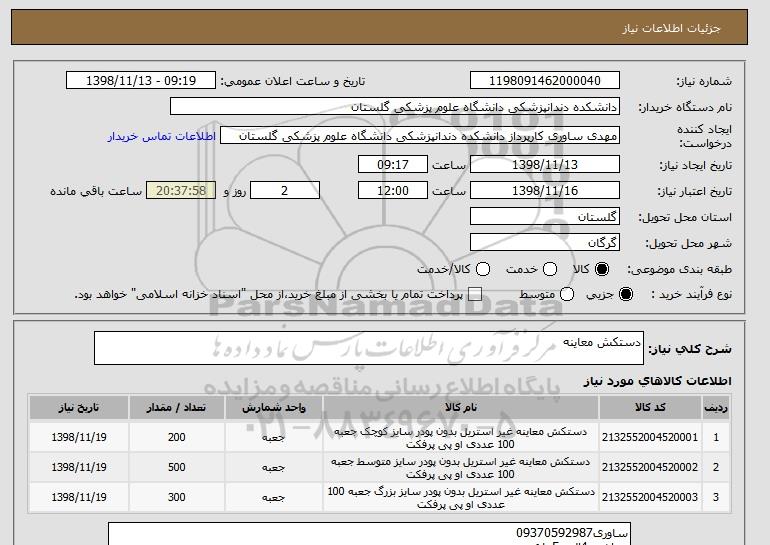The height and width of the screenshot is (545, 770).
Task: Click the countdown timer 20:37:58
Action: (x=181, y=191)
